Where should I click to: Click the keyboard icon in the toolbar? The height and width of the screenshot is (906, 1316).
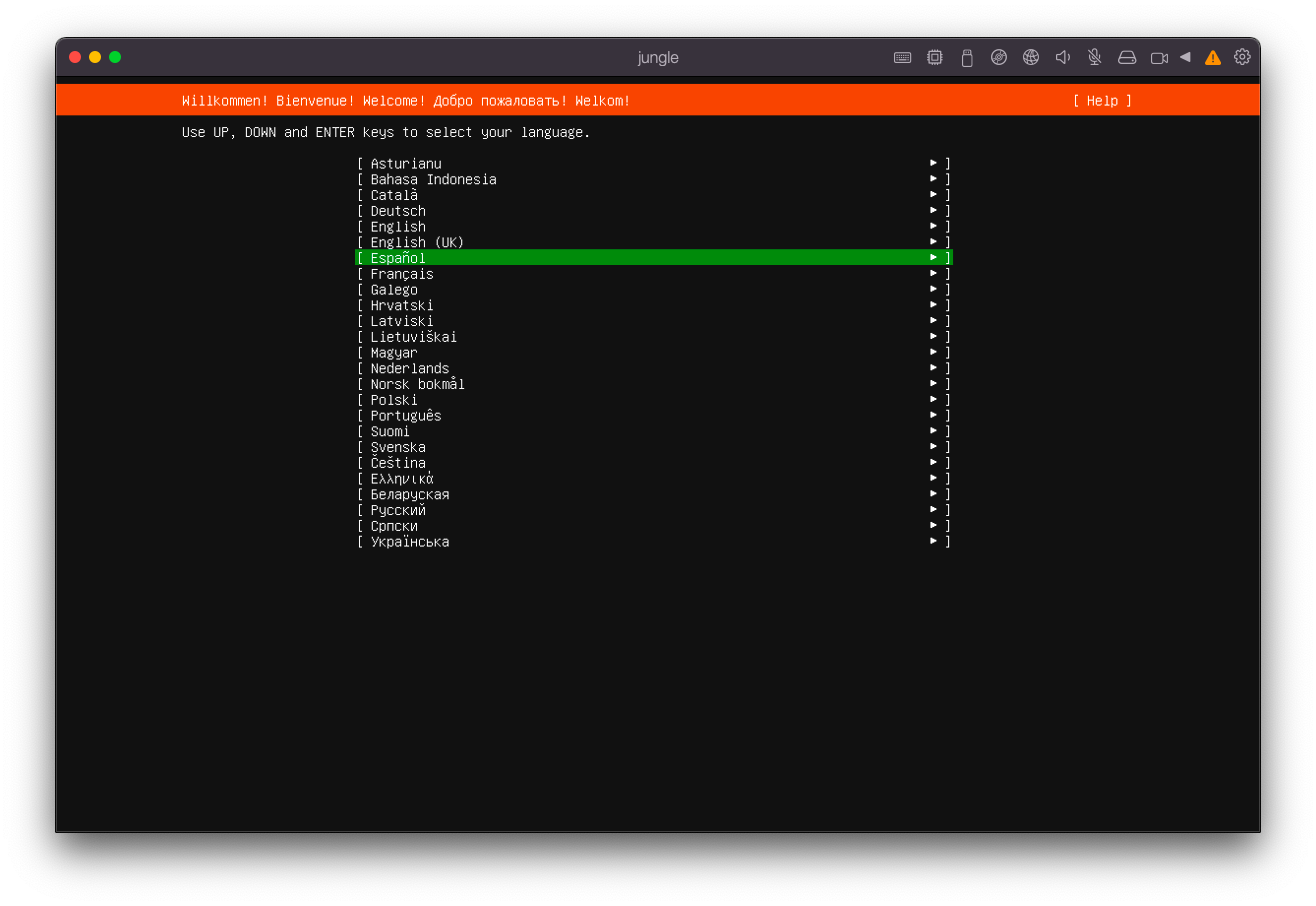pyautogui.click(x=902, y=57)
